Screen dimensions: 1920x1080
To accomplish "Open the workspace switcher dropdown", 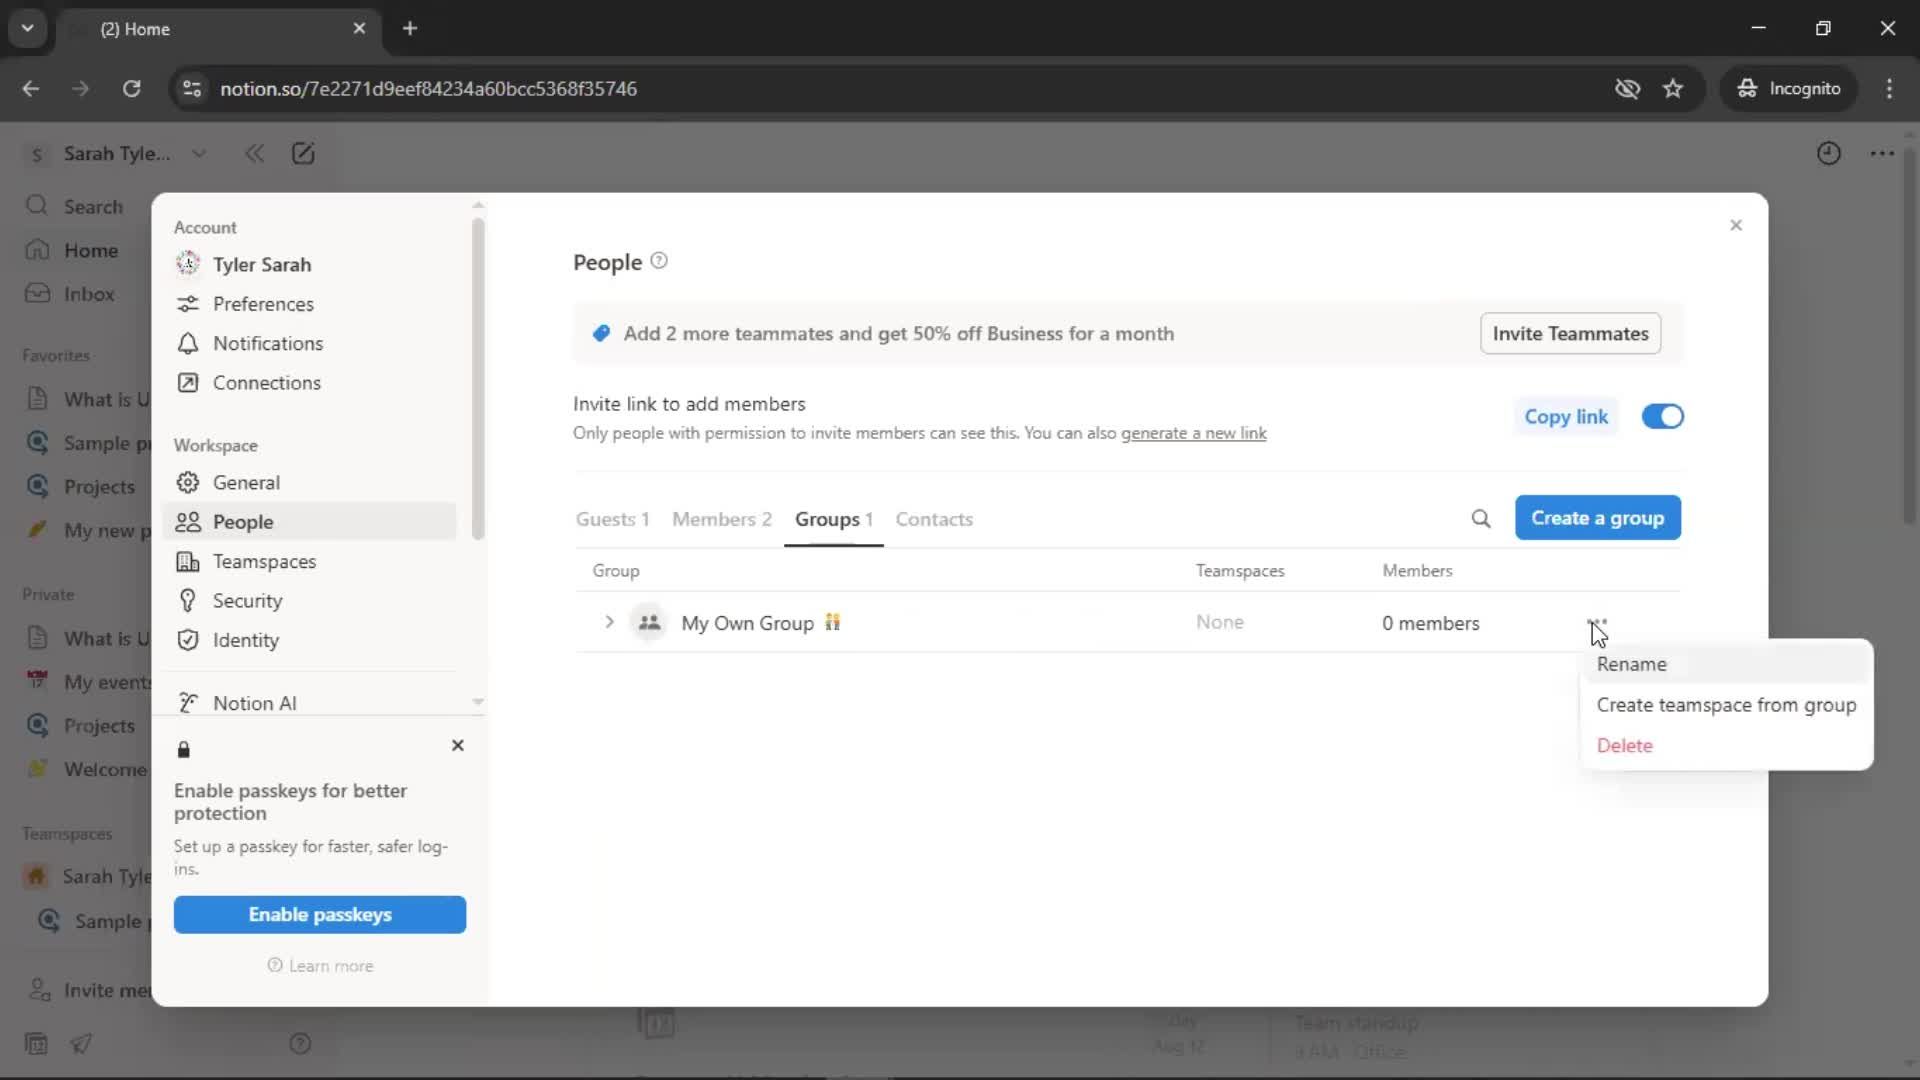I will click(117, 153).
